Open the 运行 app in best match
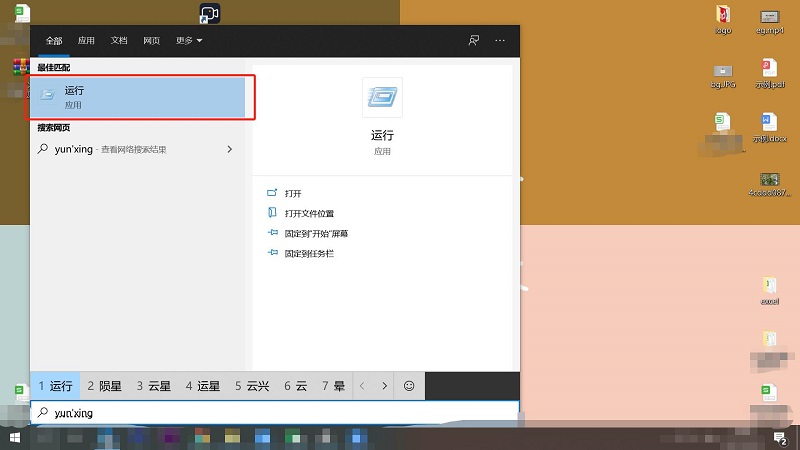Image resolution: width=800 pixels, height=450 pixels. click(x=138, y=97)
